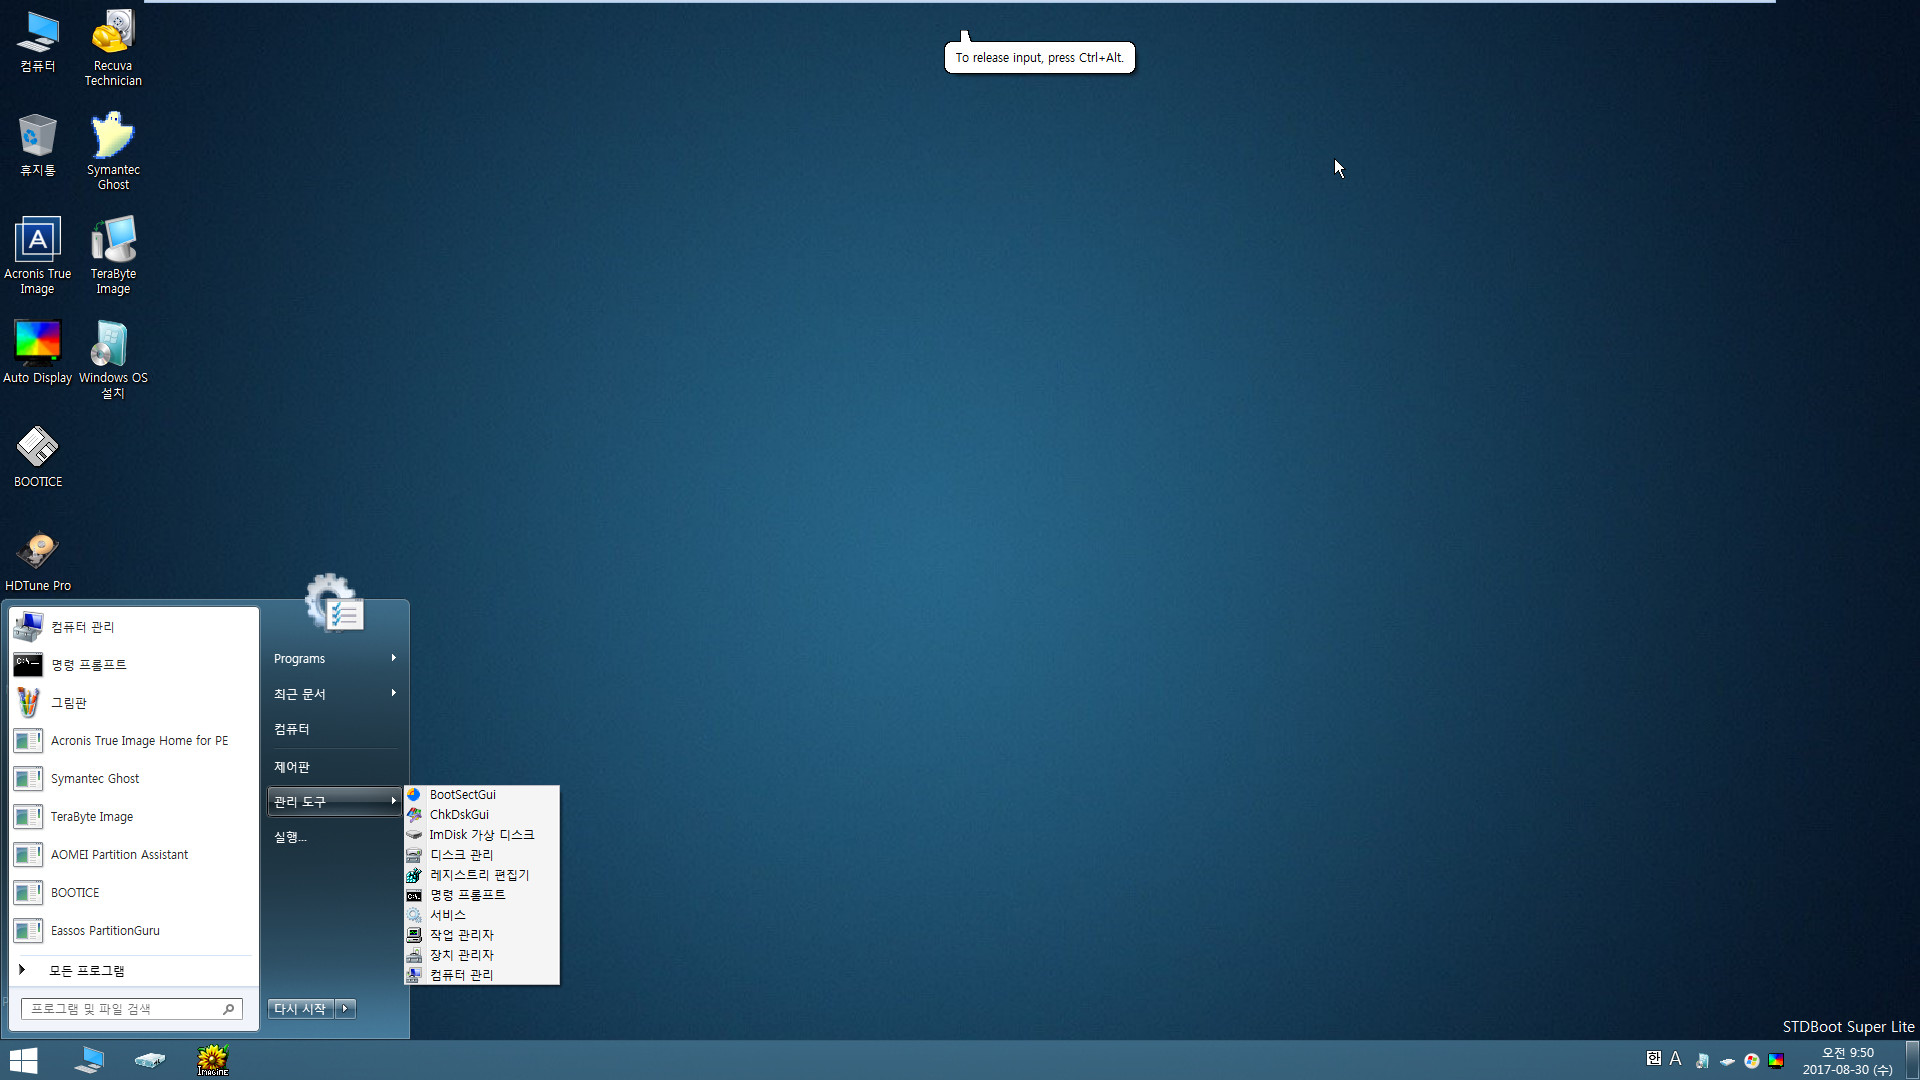Select BootSectGui from submenu
This screenshot has height=1080, width=1920.
[482, 795]
